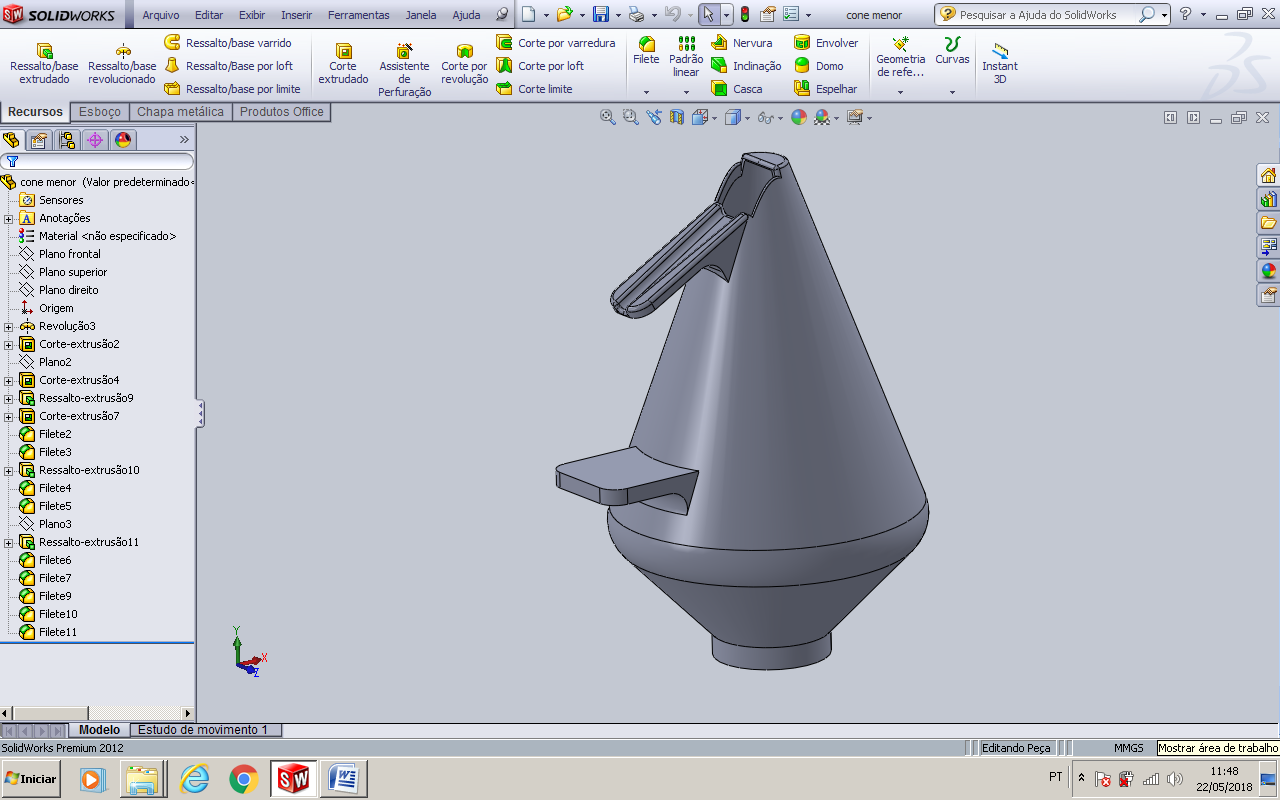Expand the Corte-extrusão2 feature
Image resolution: width=1280 pixels, height=800 pixels.
point(9,344)
